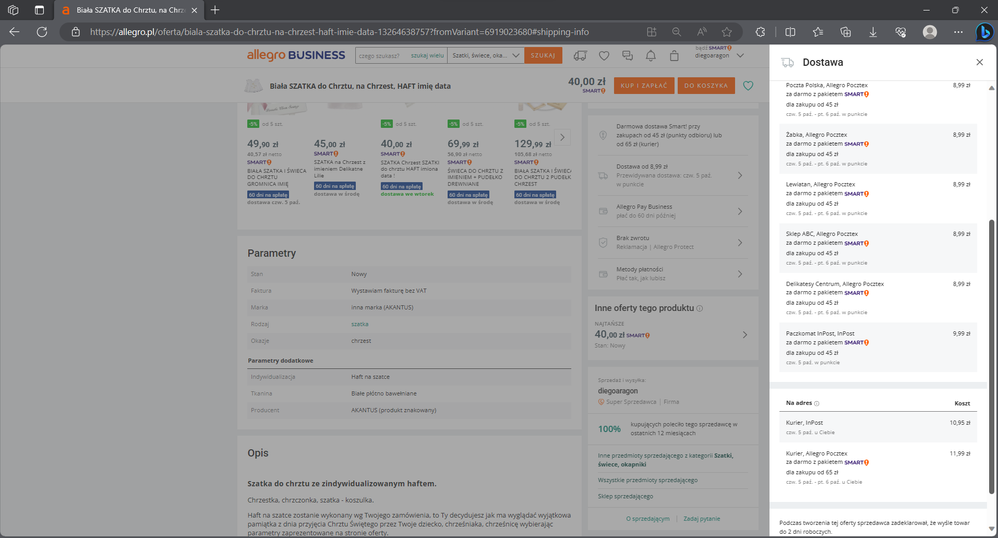Close the Dostawa delivery panel
This screenshot has width=998, height=538.
click(x=979, y=62)
